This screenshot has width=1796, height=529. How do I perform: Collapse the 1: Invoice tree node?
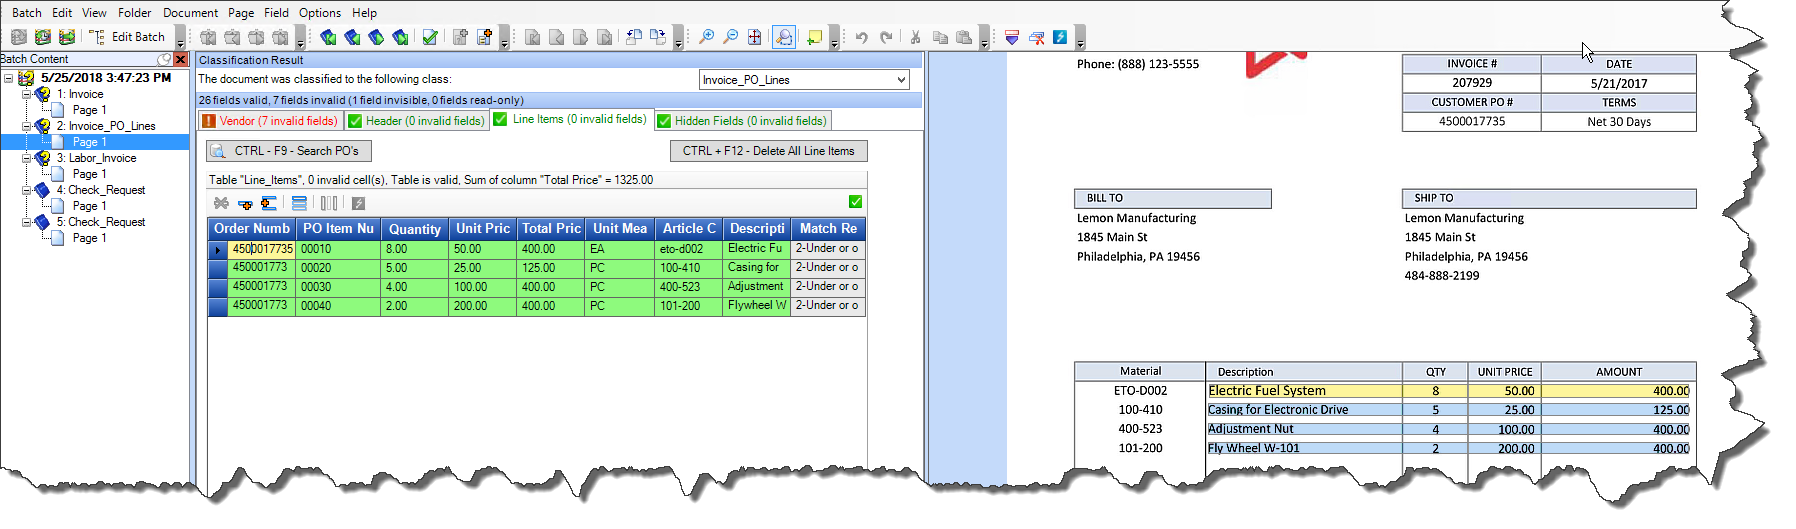point(27,94)
